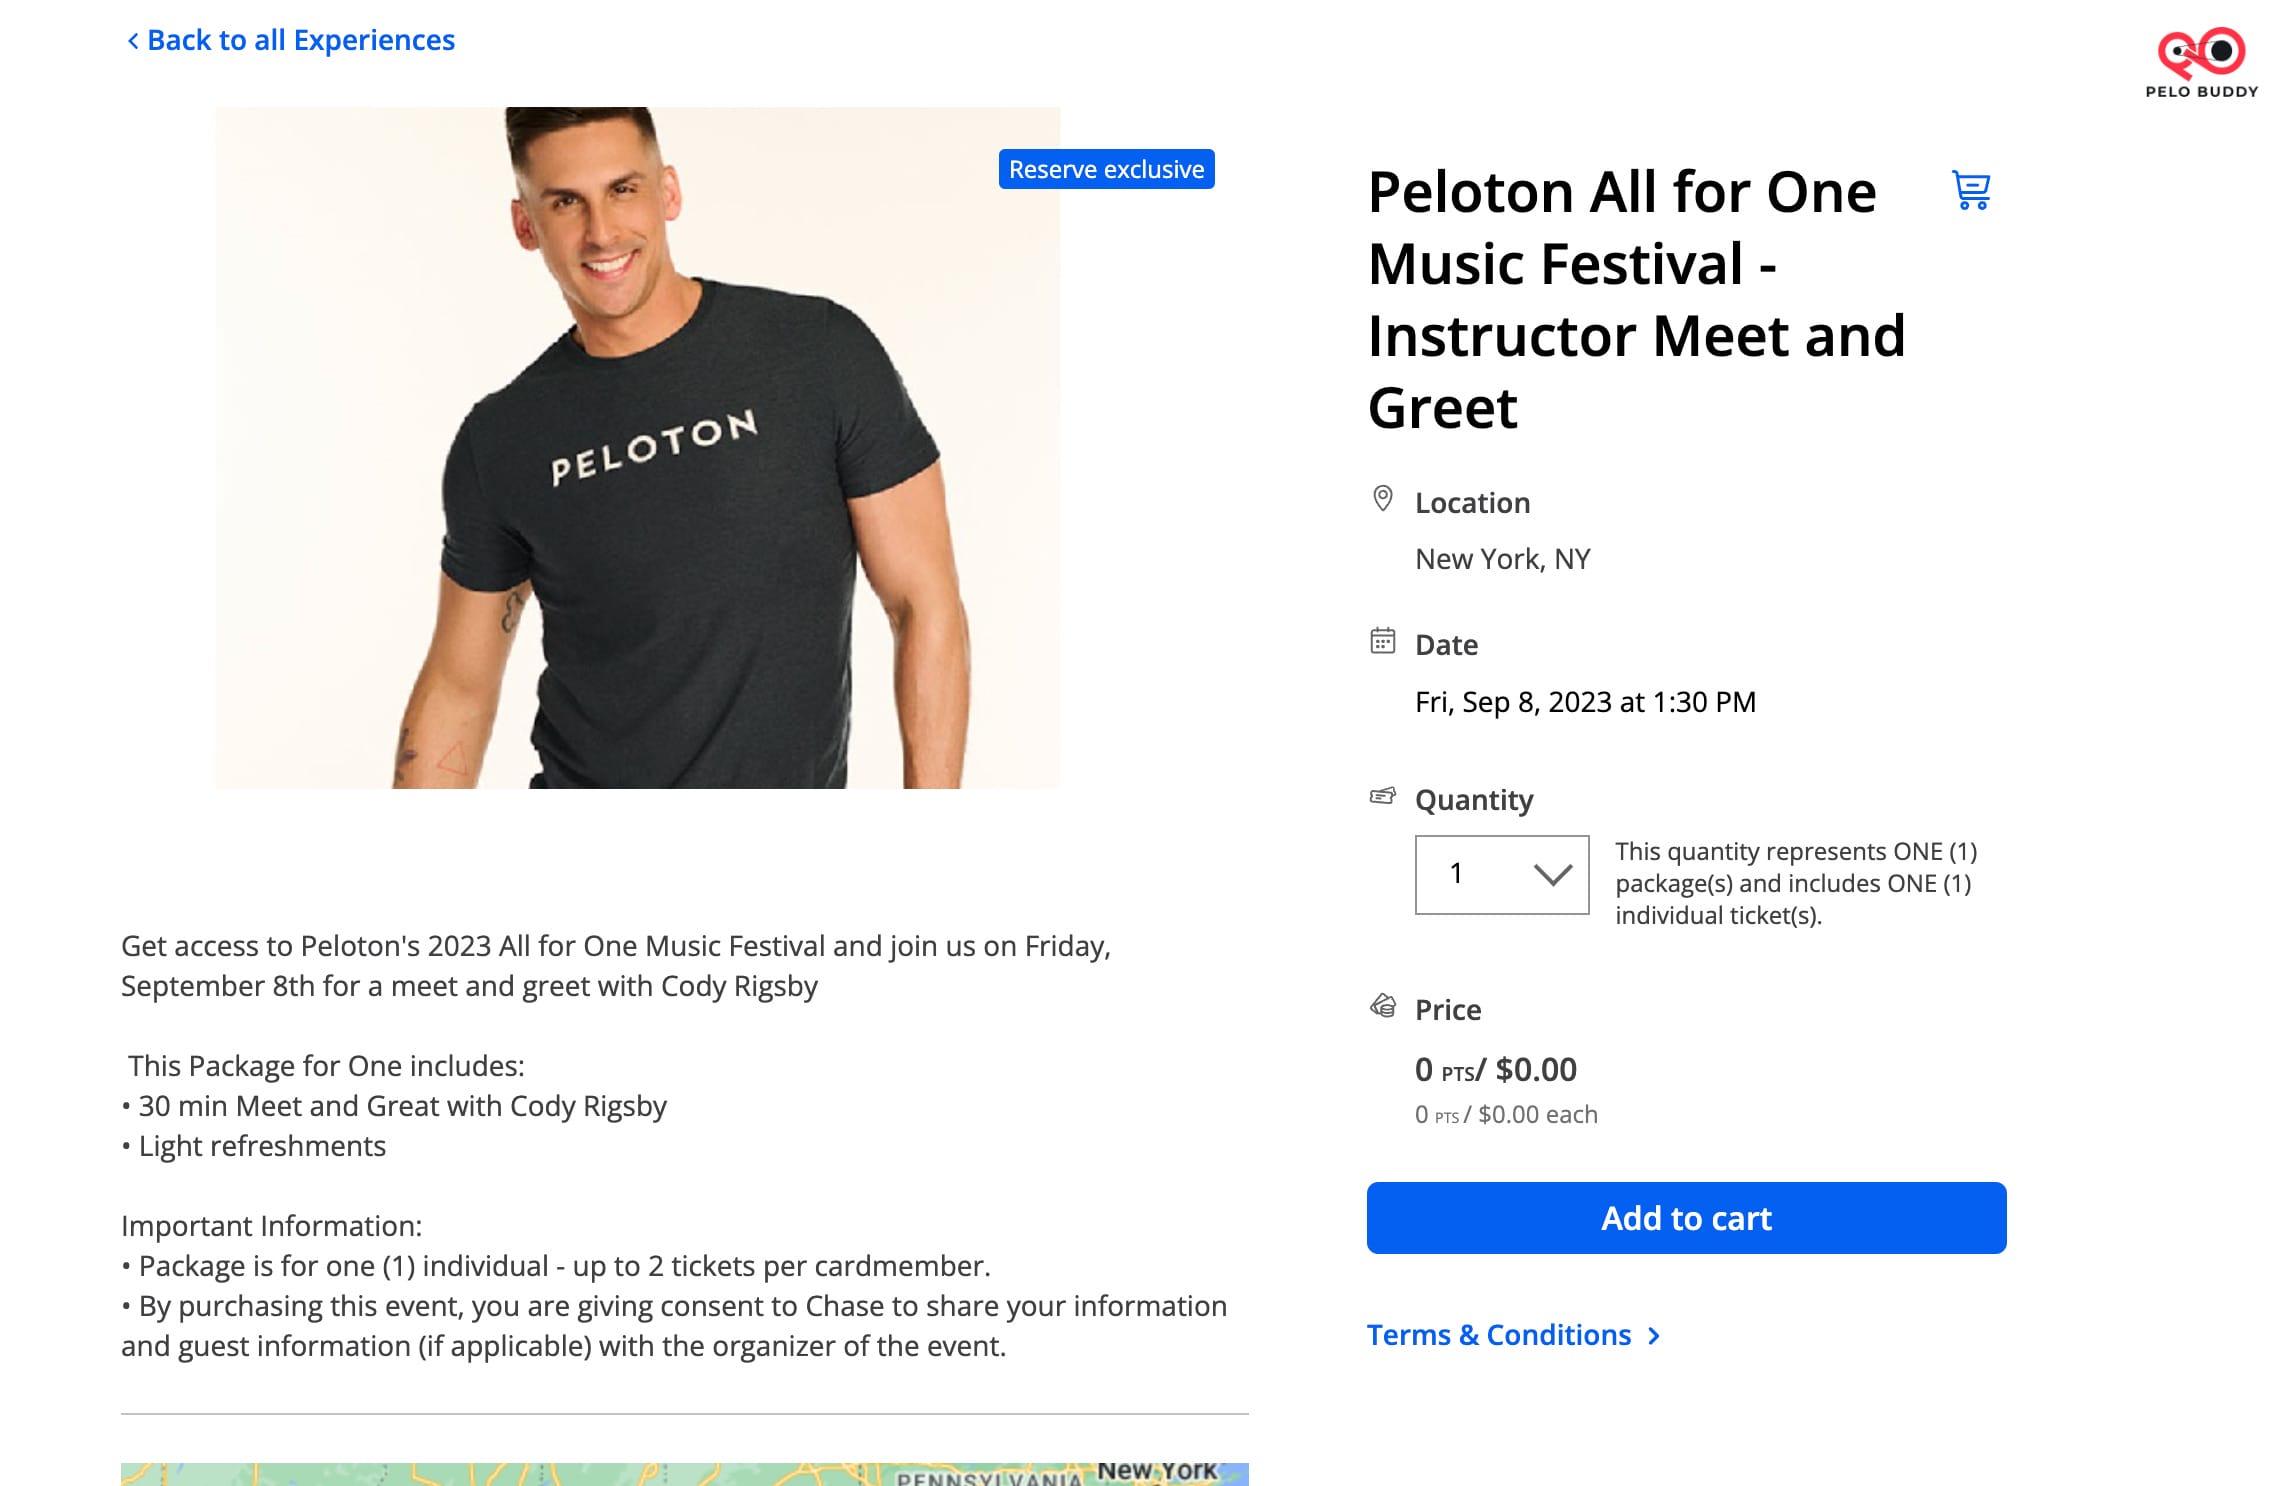Click the 0 PTS / $0.00 price
The width and height of the screenshot is (2288, 1486).
click(1495, 1070)
